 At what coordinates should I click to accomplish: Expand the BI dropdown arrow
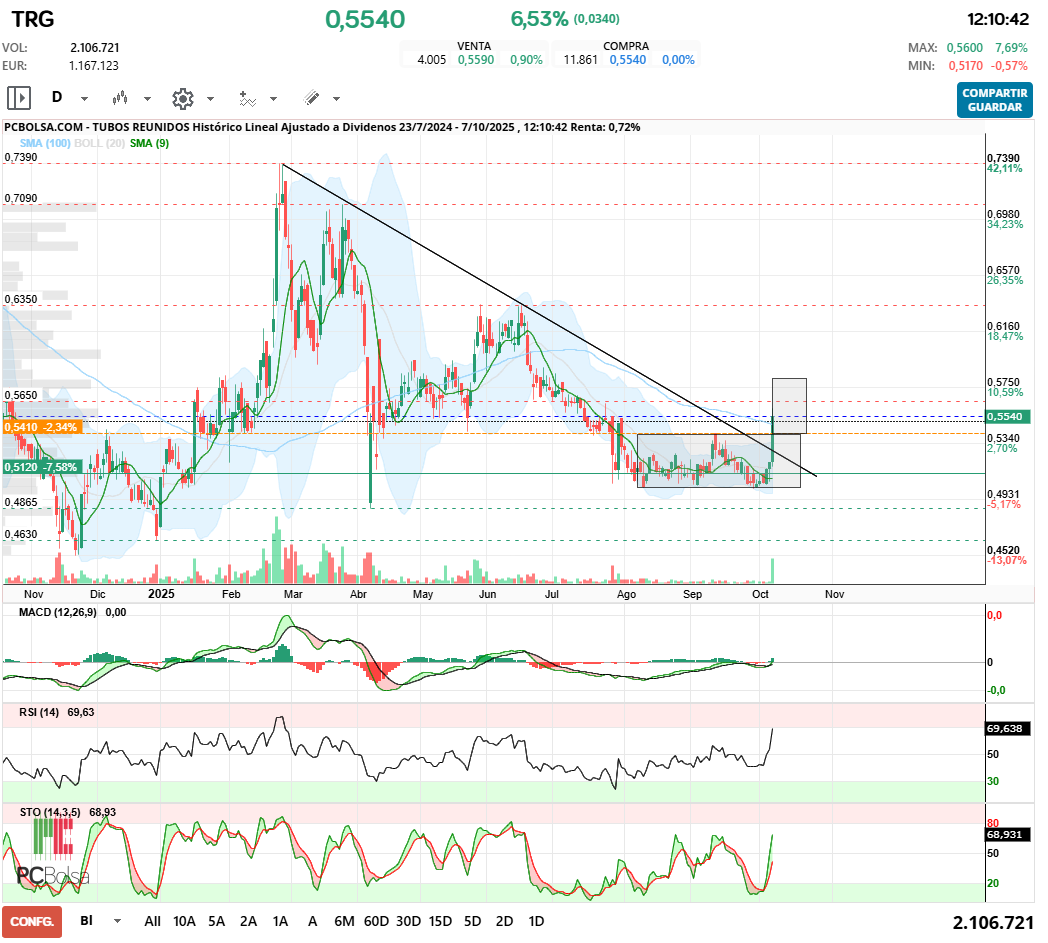tap(118, 921)
